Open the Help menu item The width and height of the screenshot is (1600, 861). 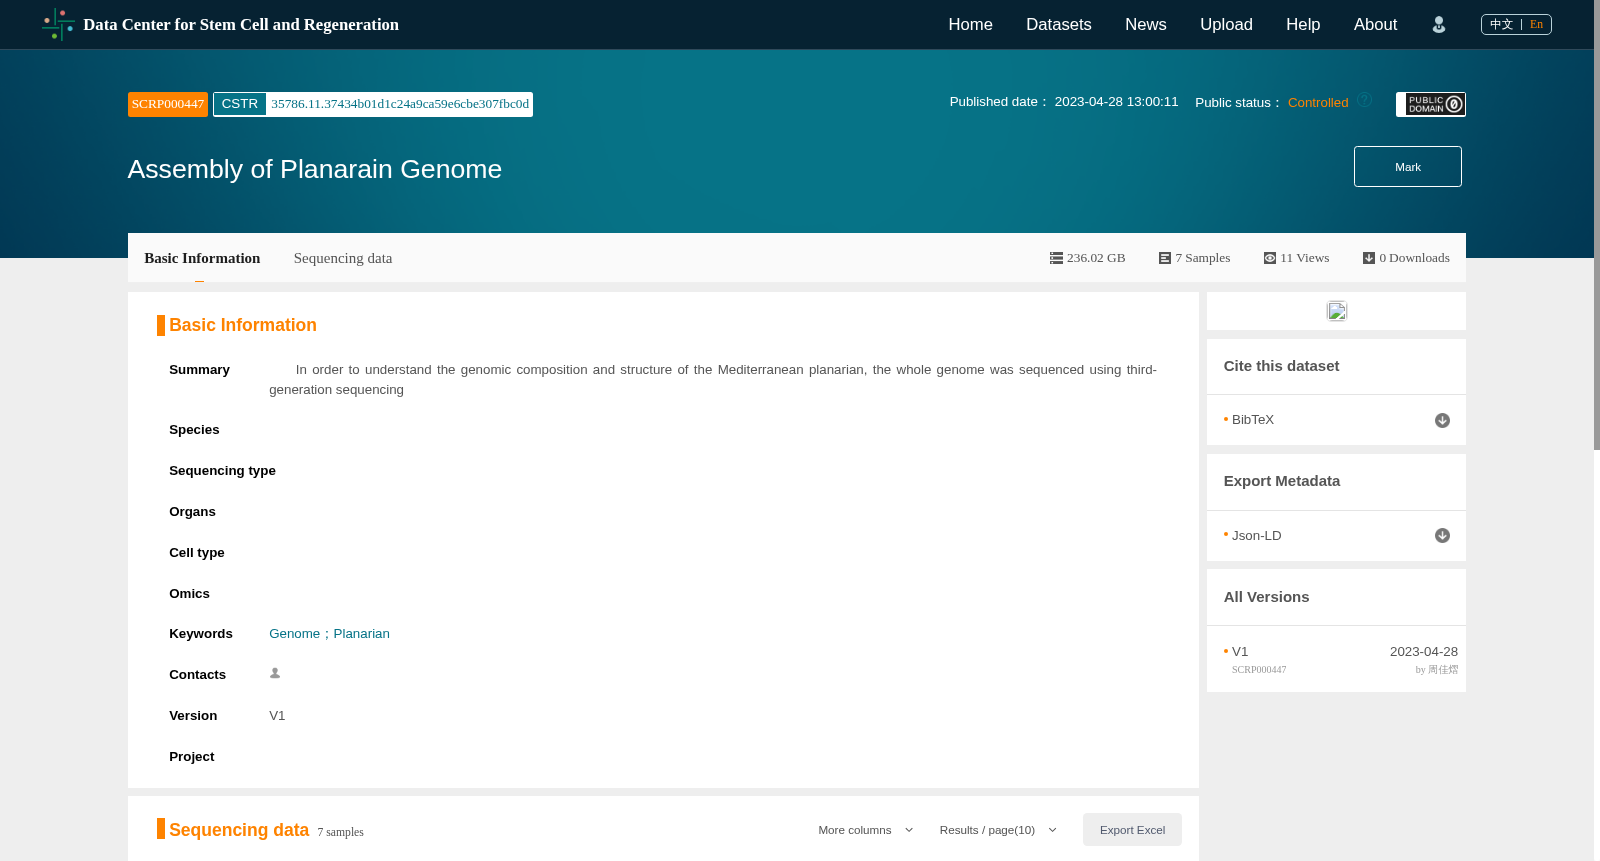tap(1303, 25)
